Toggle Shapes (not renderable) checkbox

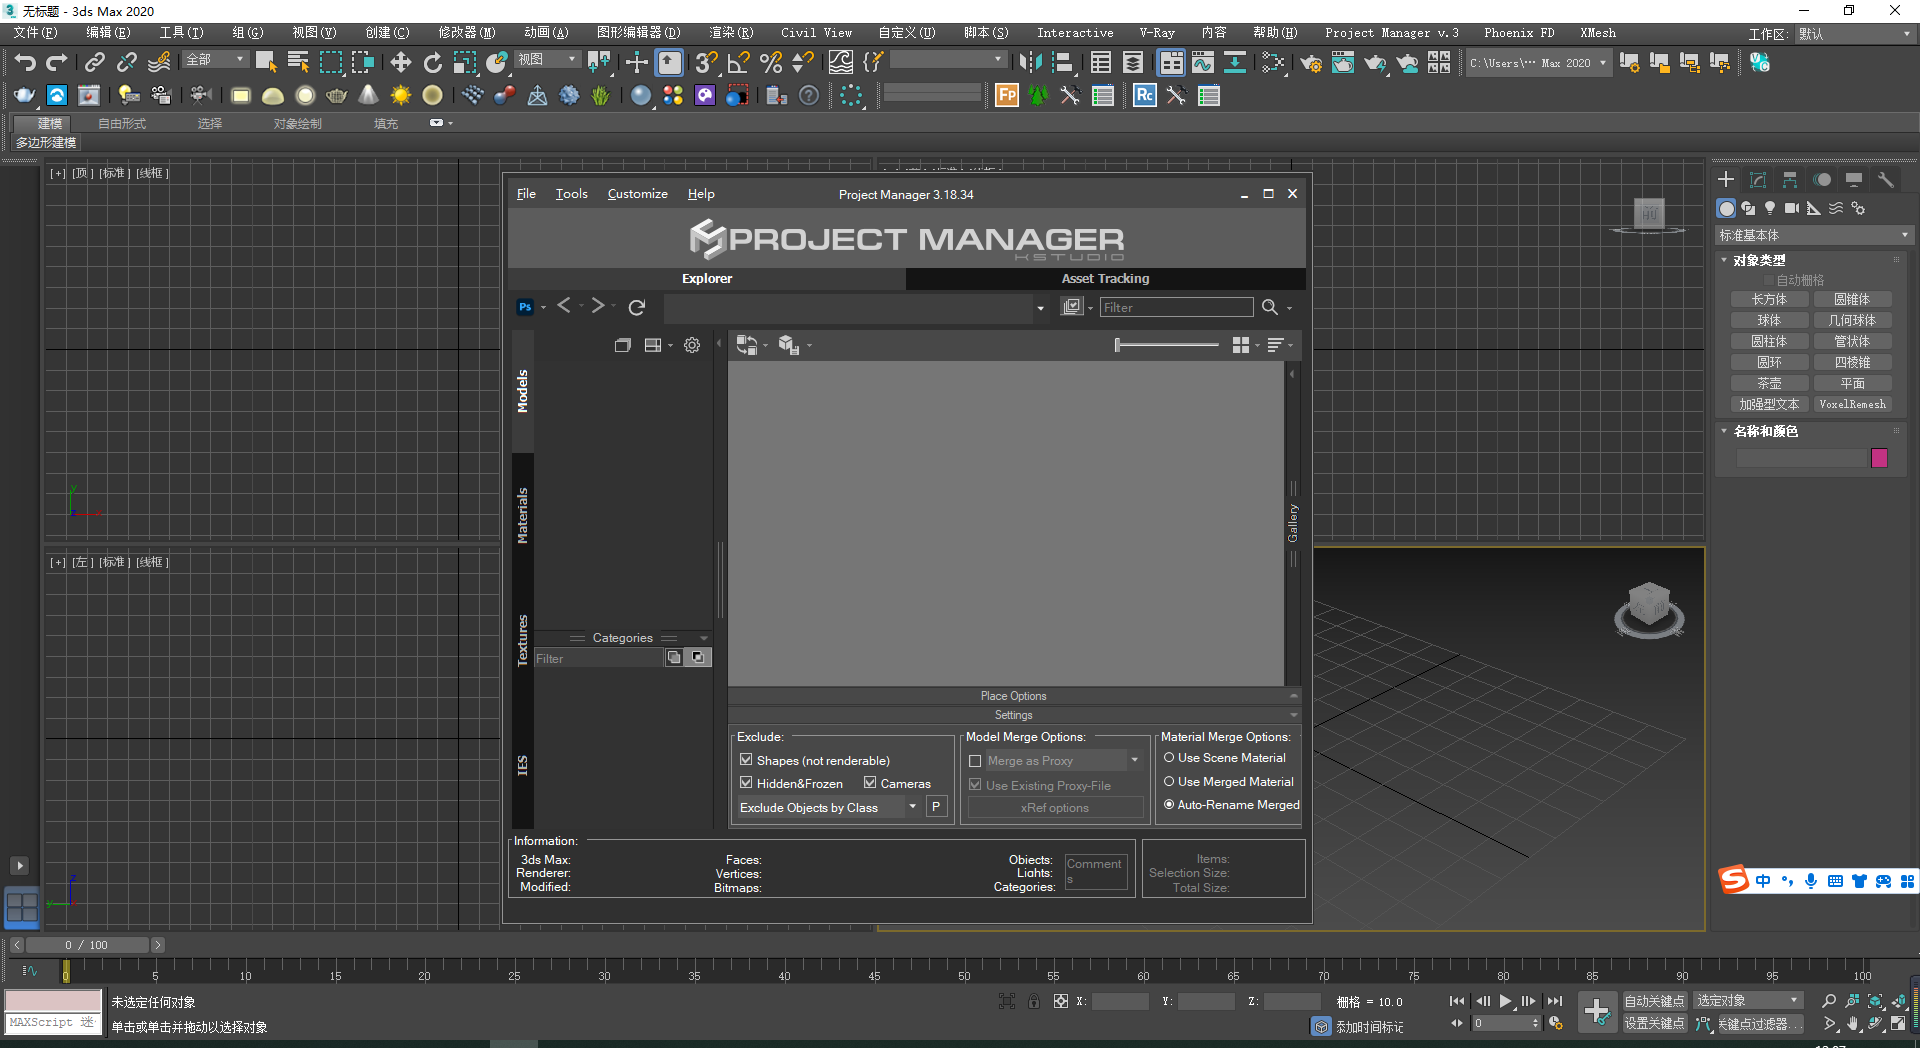[x=746, y=760]
